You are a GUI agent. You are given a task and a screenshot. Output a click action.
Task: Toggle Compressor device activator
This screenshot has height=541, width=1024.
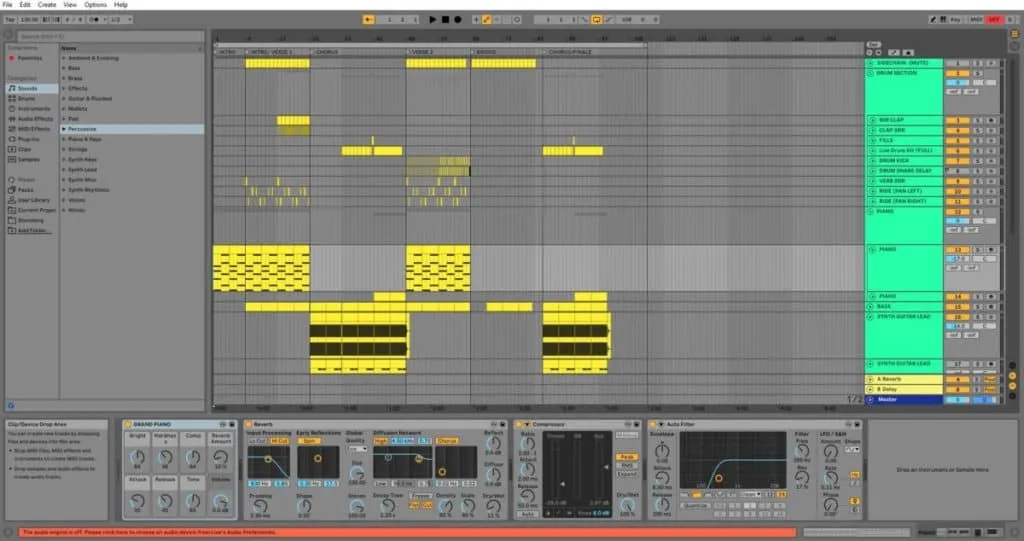tap(518, 425)
